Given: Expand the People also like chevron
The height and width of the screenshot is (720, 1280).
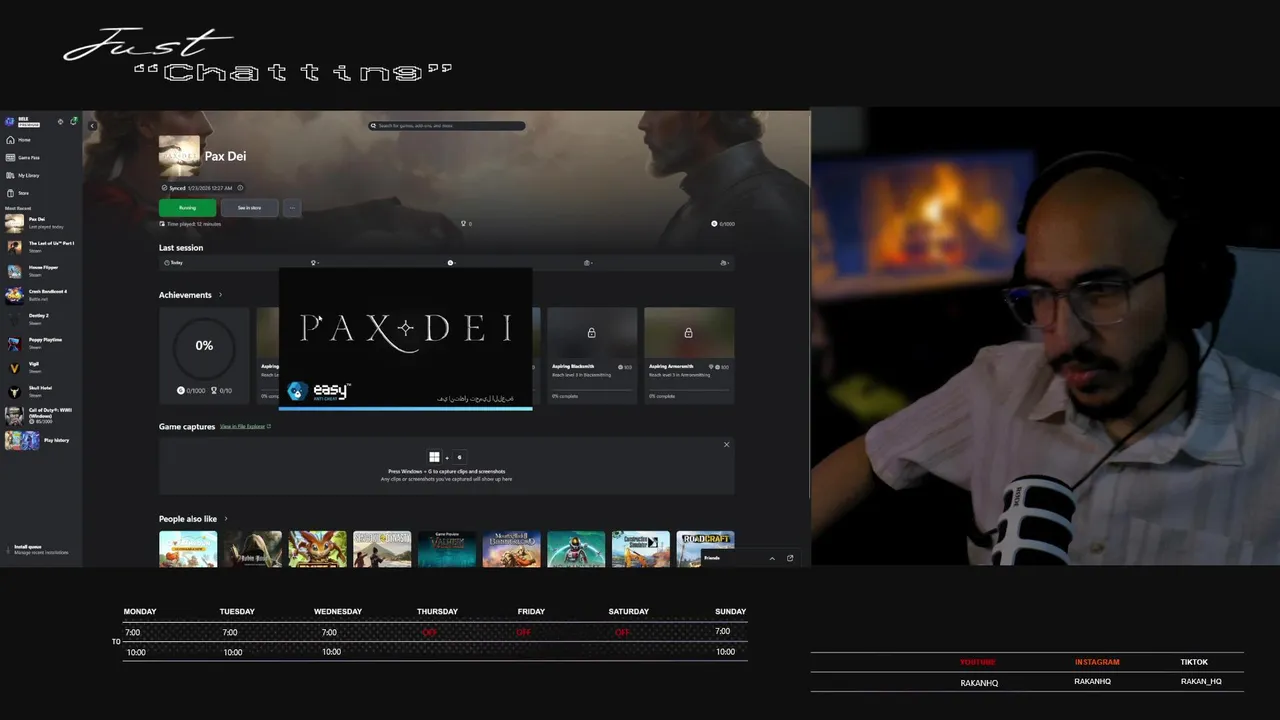Looking at the screenshot, I should click(226, 519).
